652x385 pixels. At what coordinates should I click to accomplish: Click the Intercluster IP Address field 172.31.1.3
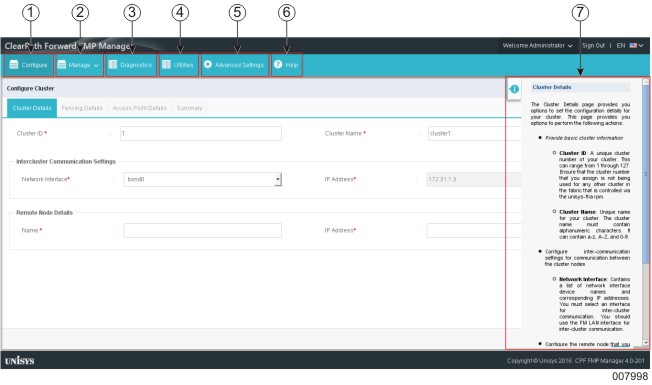pos(474,179)
